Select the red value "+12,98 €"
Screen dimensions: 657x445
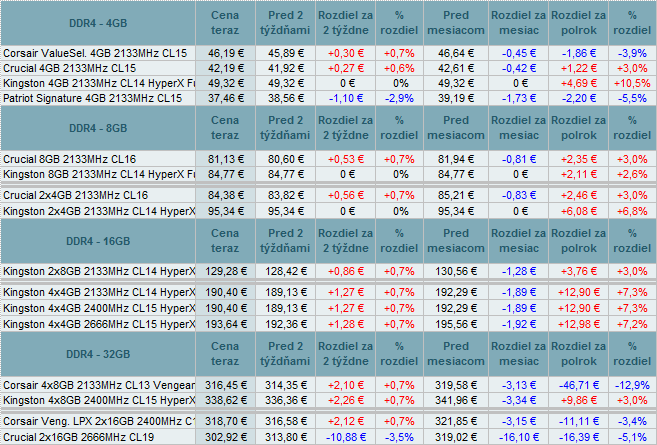tap(579, 324)
